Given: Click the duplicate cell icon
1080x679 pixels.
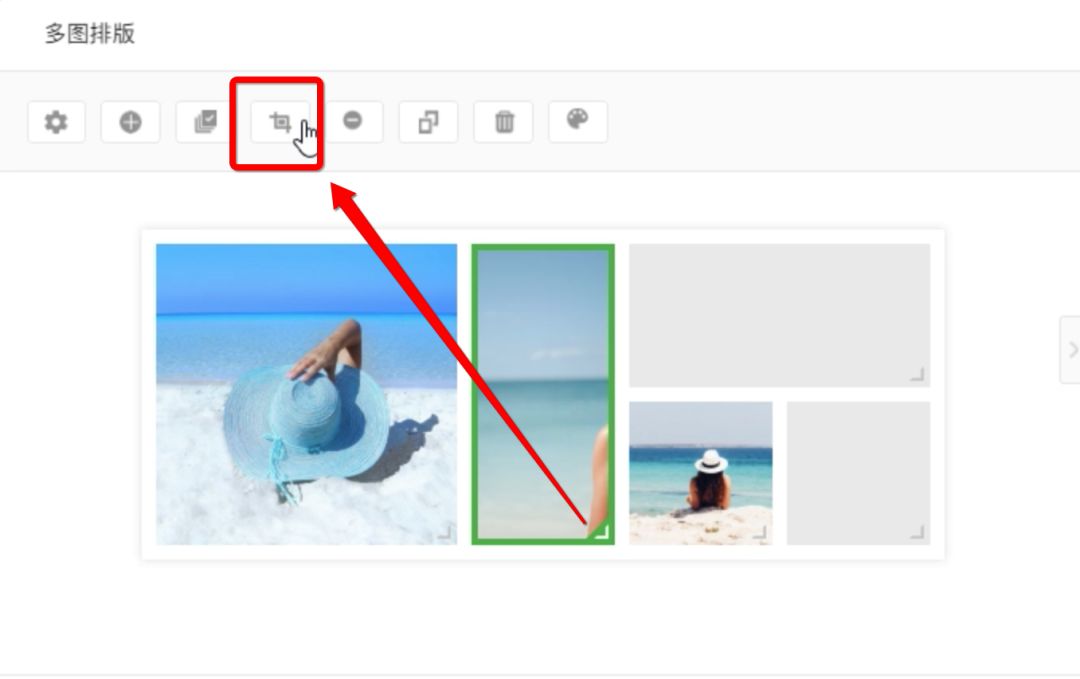Looking at the screenshot, I should coord(428,122).
